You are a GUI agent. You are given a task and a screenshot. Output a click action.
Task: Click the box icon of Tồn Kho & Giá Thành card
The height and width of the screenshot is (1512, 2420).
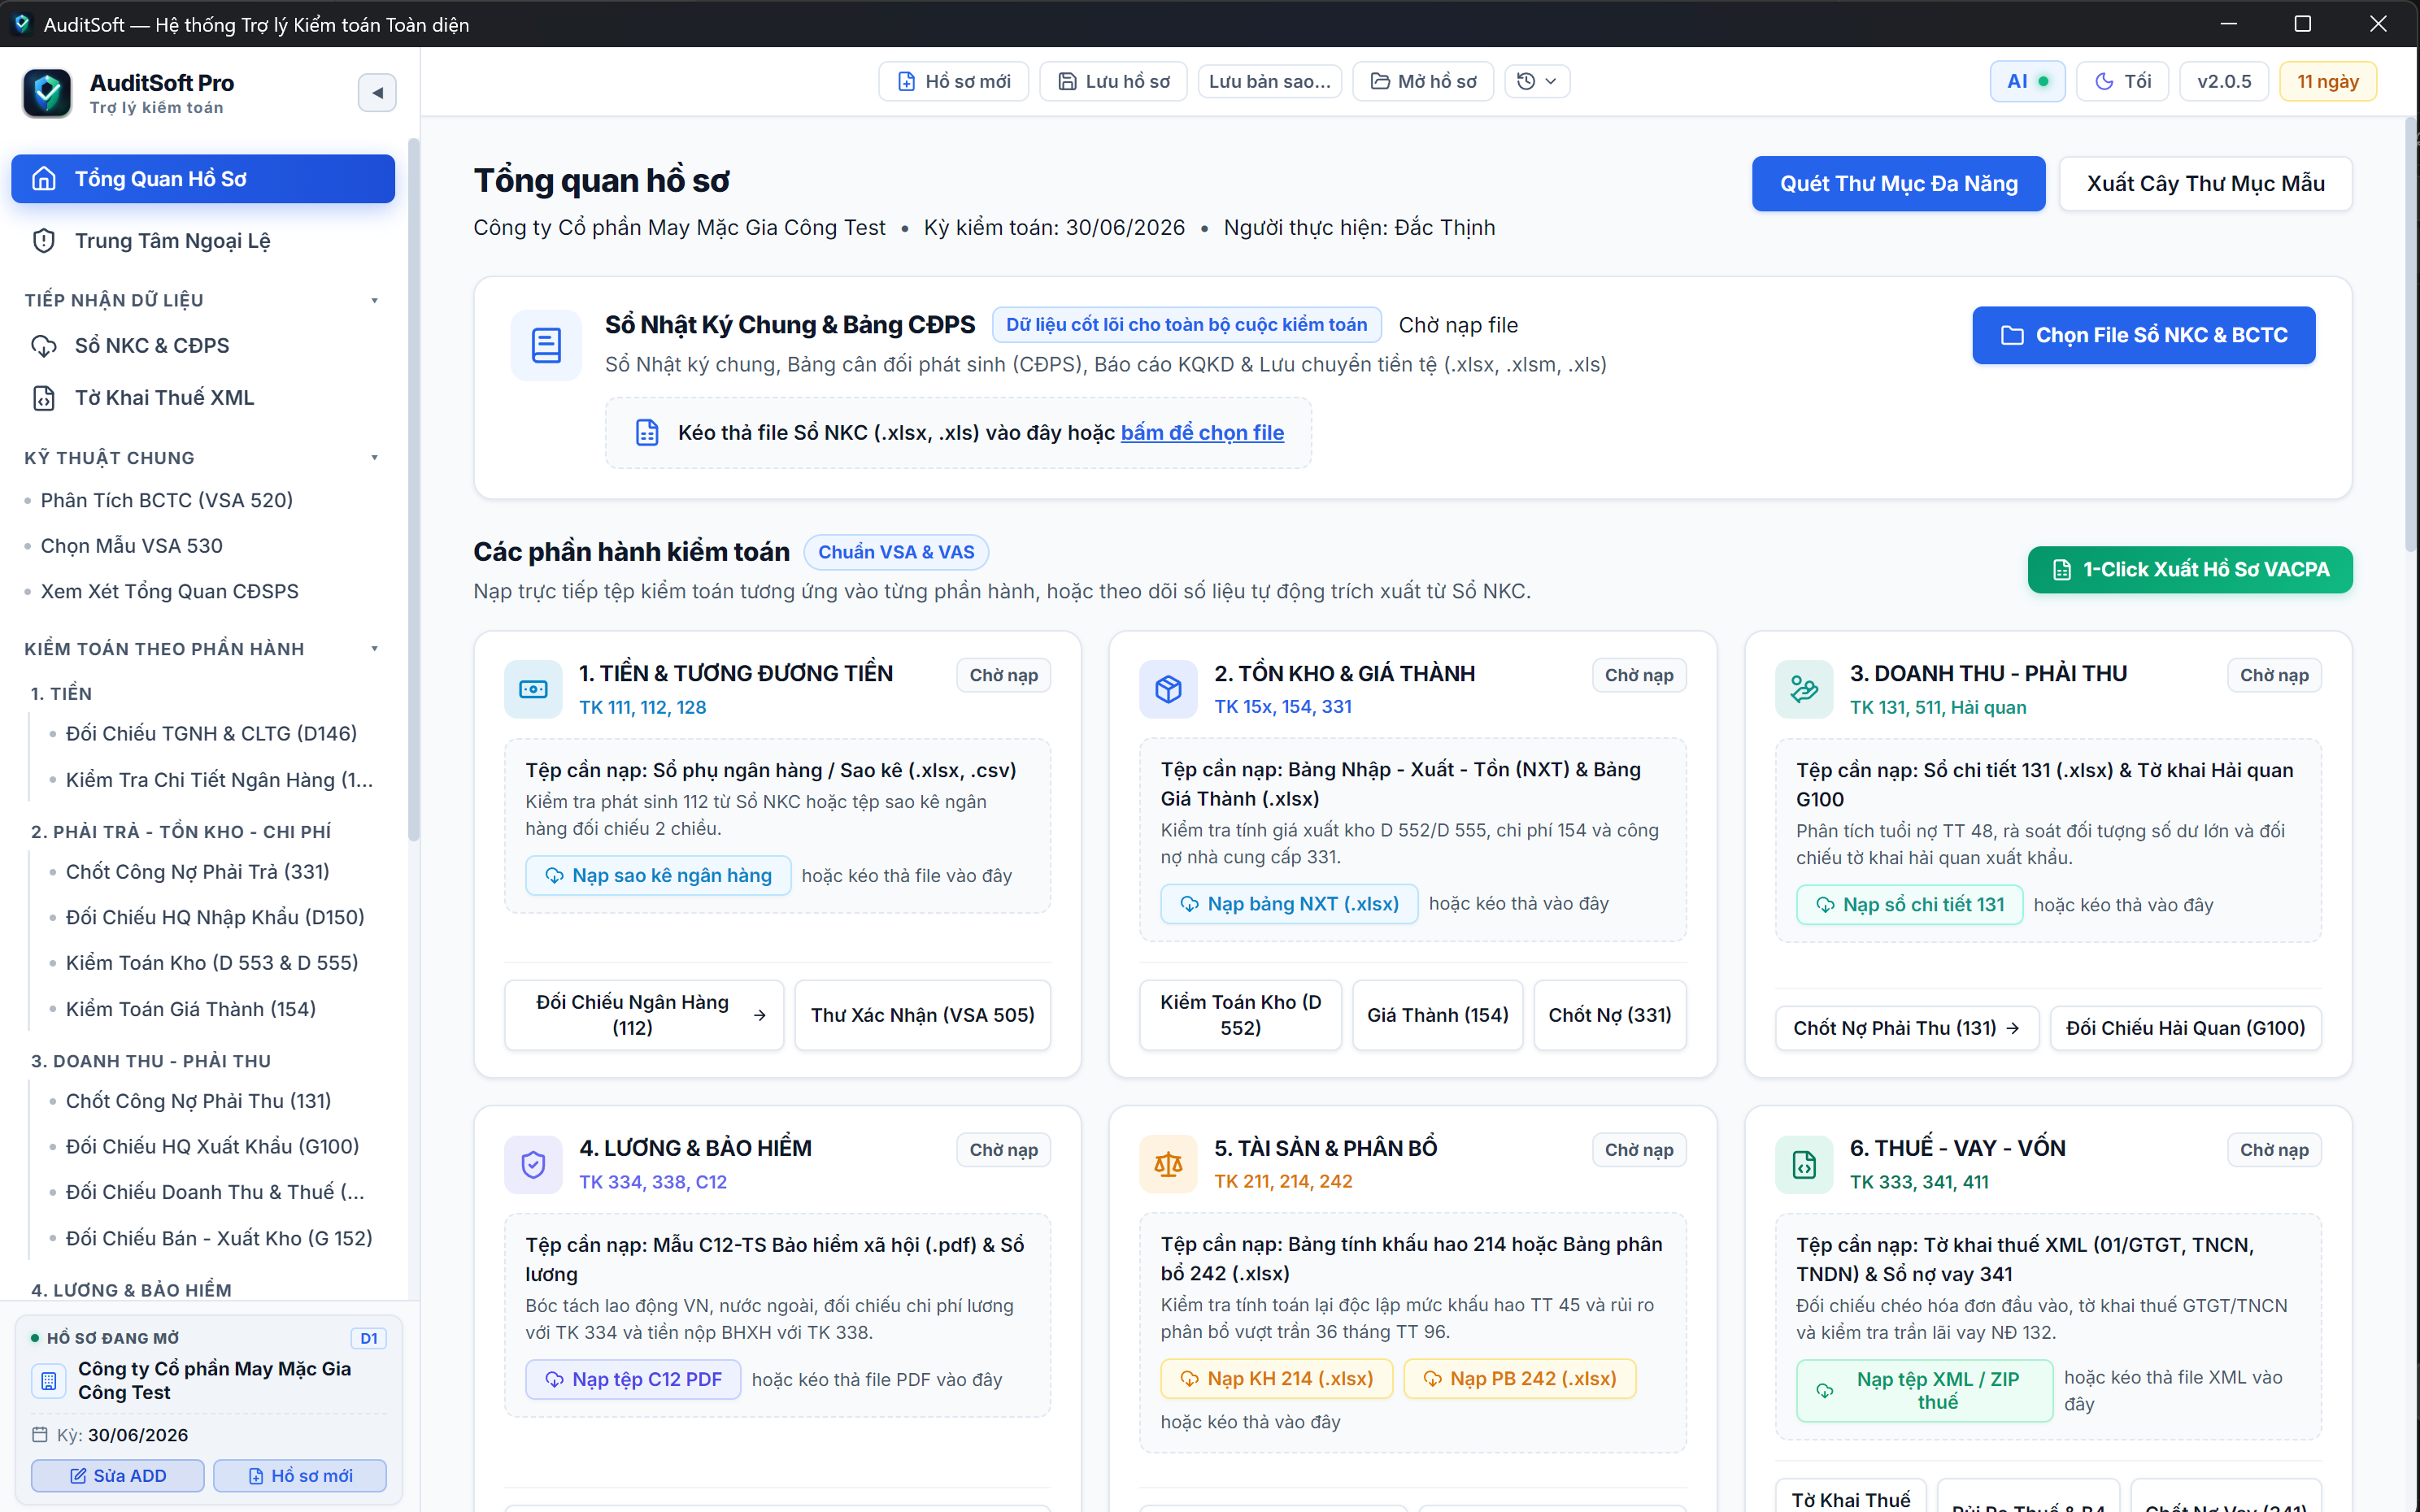coord(1168,689)
